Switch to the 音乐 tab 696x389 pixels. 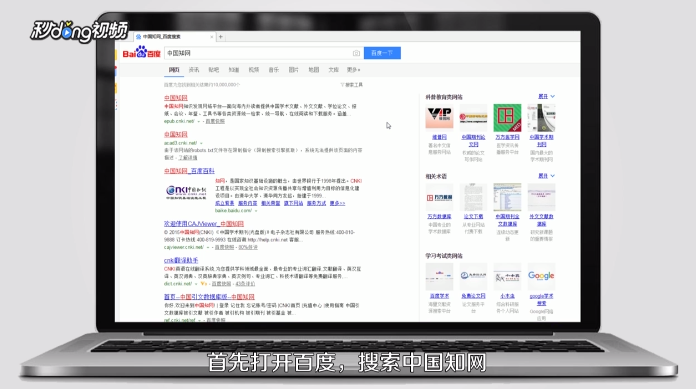274,70
